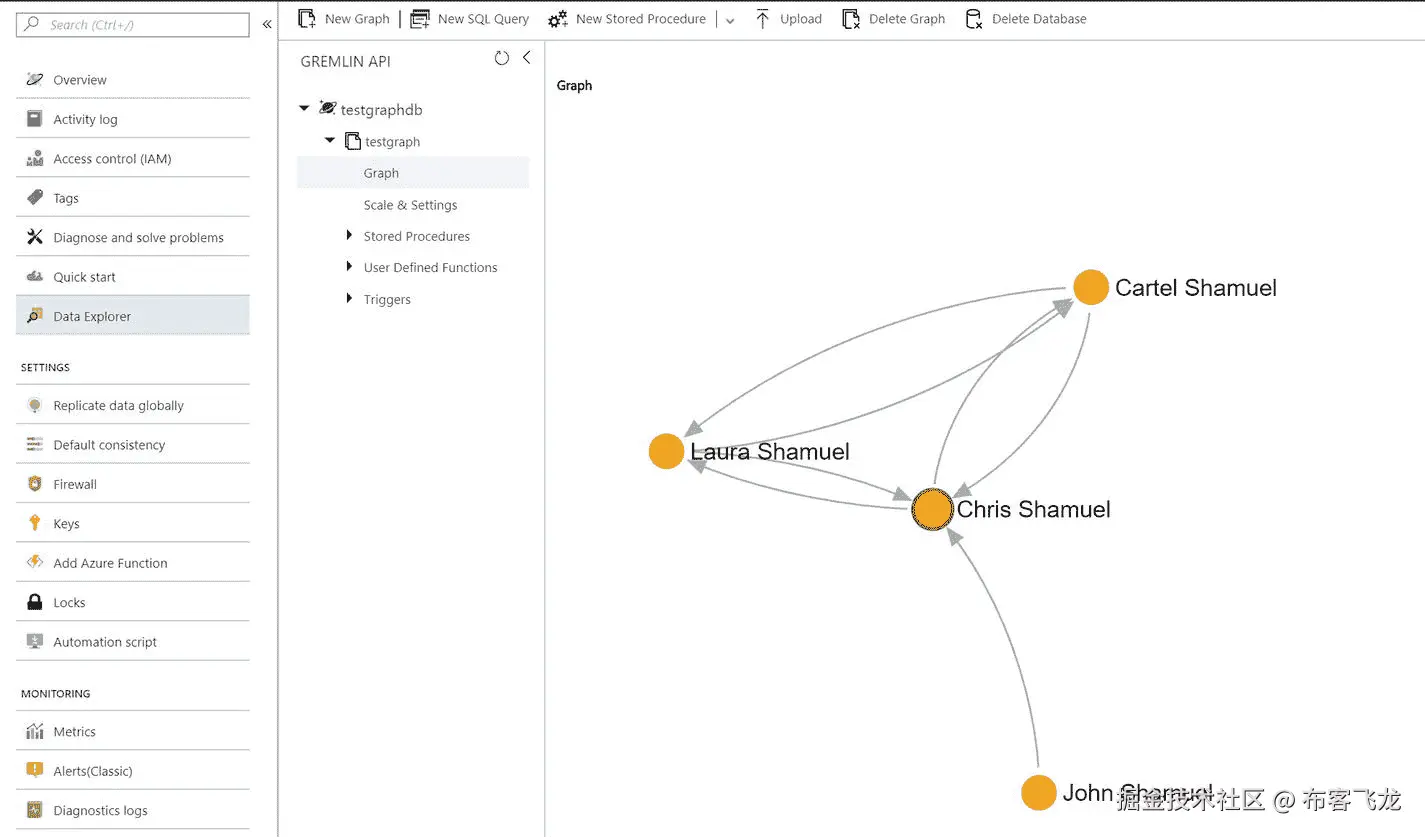1425x837 pixels.
Task: Click the New SQL Query icon
Action: click(420, 19)
